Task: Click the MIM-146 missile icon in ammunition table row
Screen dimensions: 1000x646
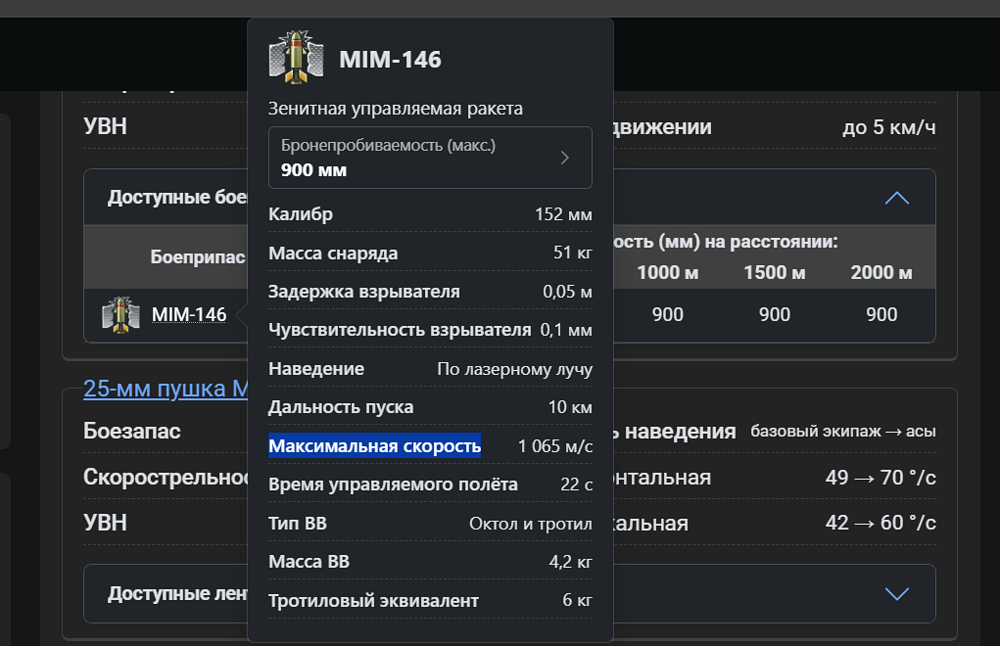Action: click(x=121, y=314)
